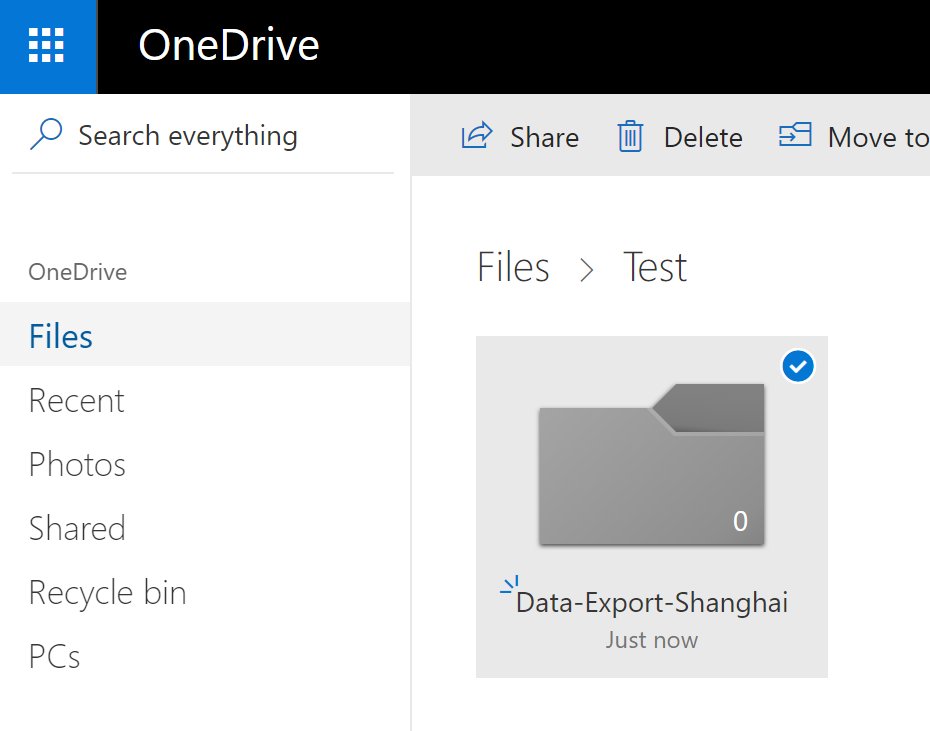Open the app launcher waffle icon

[x=47, y=46]
